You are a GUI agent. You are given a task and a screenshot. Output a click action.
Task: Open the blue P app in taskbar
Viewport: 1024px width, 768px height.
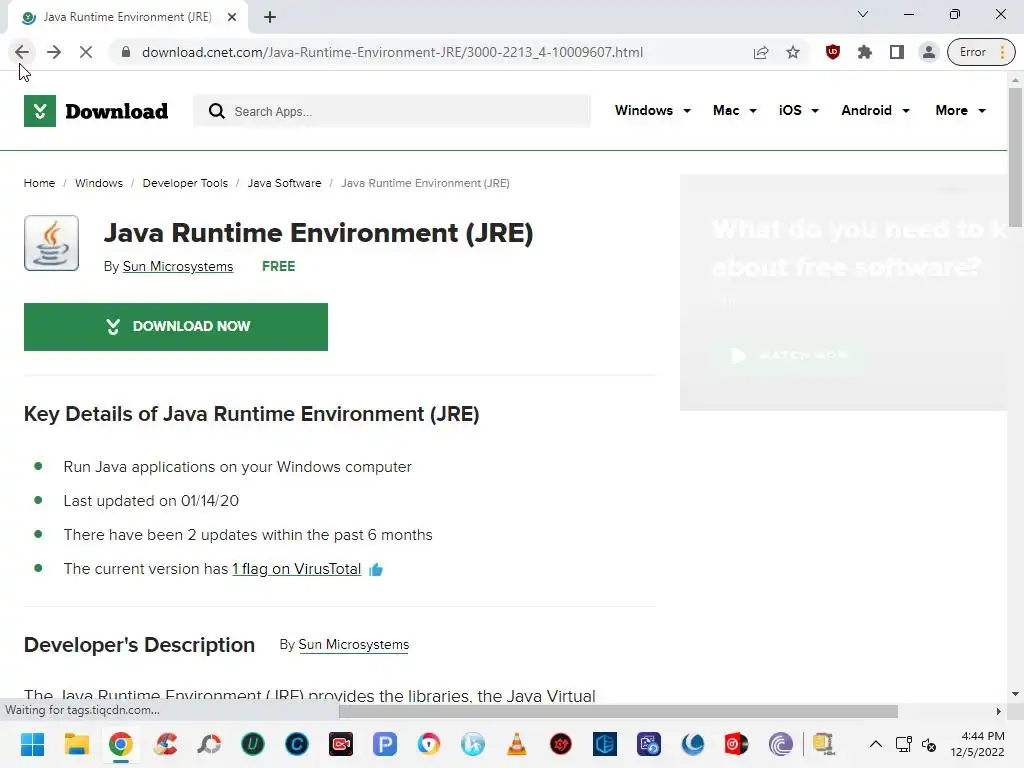[x=385, y=744]
